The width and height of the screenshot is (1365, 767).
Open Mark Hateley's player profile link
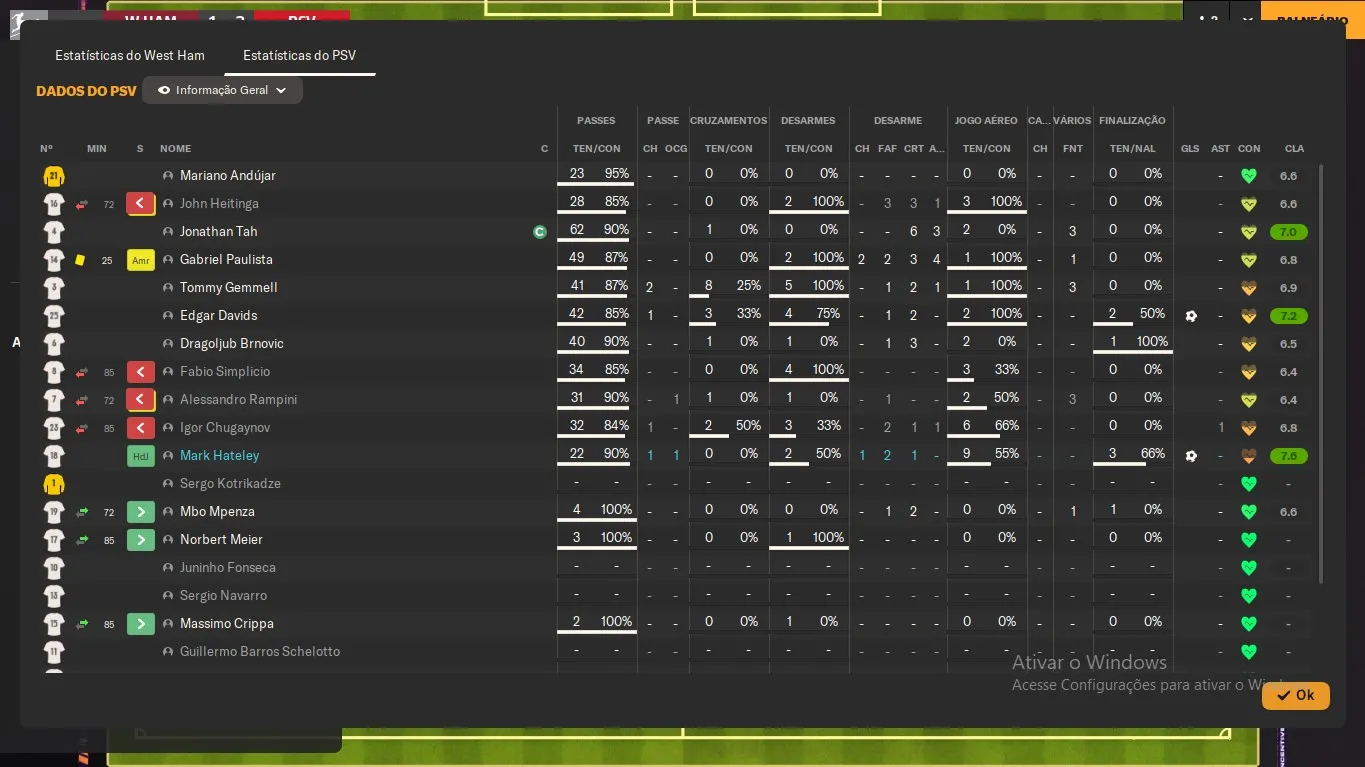tap(219, 456)
